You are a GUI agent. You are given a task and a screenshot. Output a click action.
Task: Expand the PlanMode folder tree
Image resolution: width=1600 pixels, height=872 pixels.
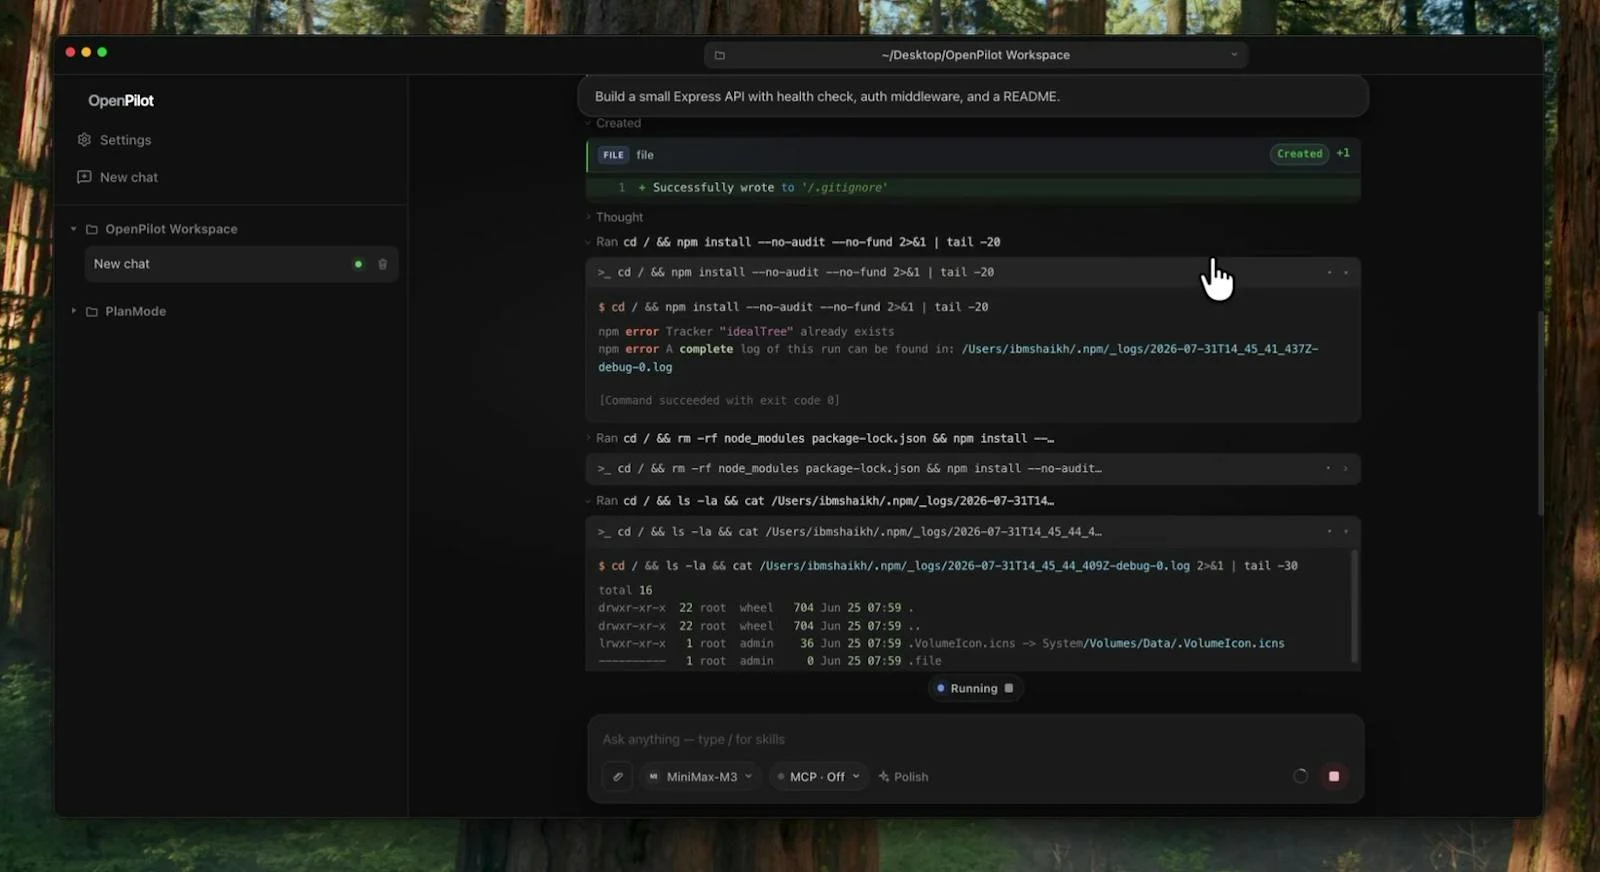73,311
